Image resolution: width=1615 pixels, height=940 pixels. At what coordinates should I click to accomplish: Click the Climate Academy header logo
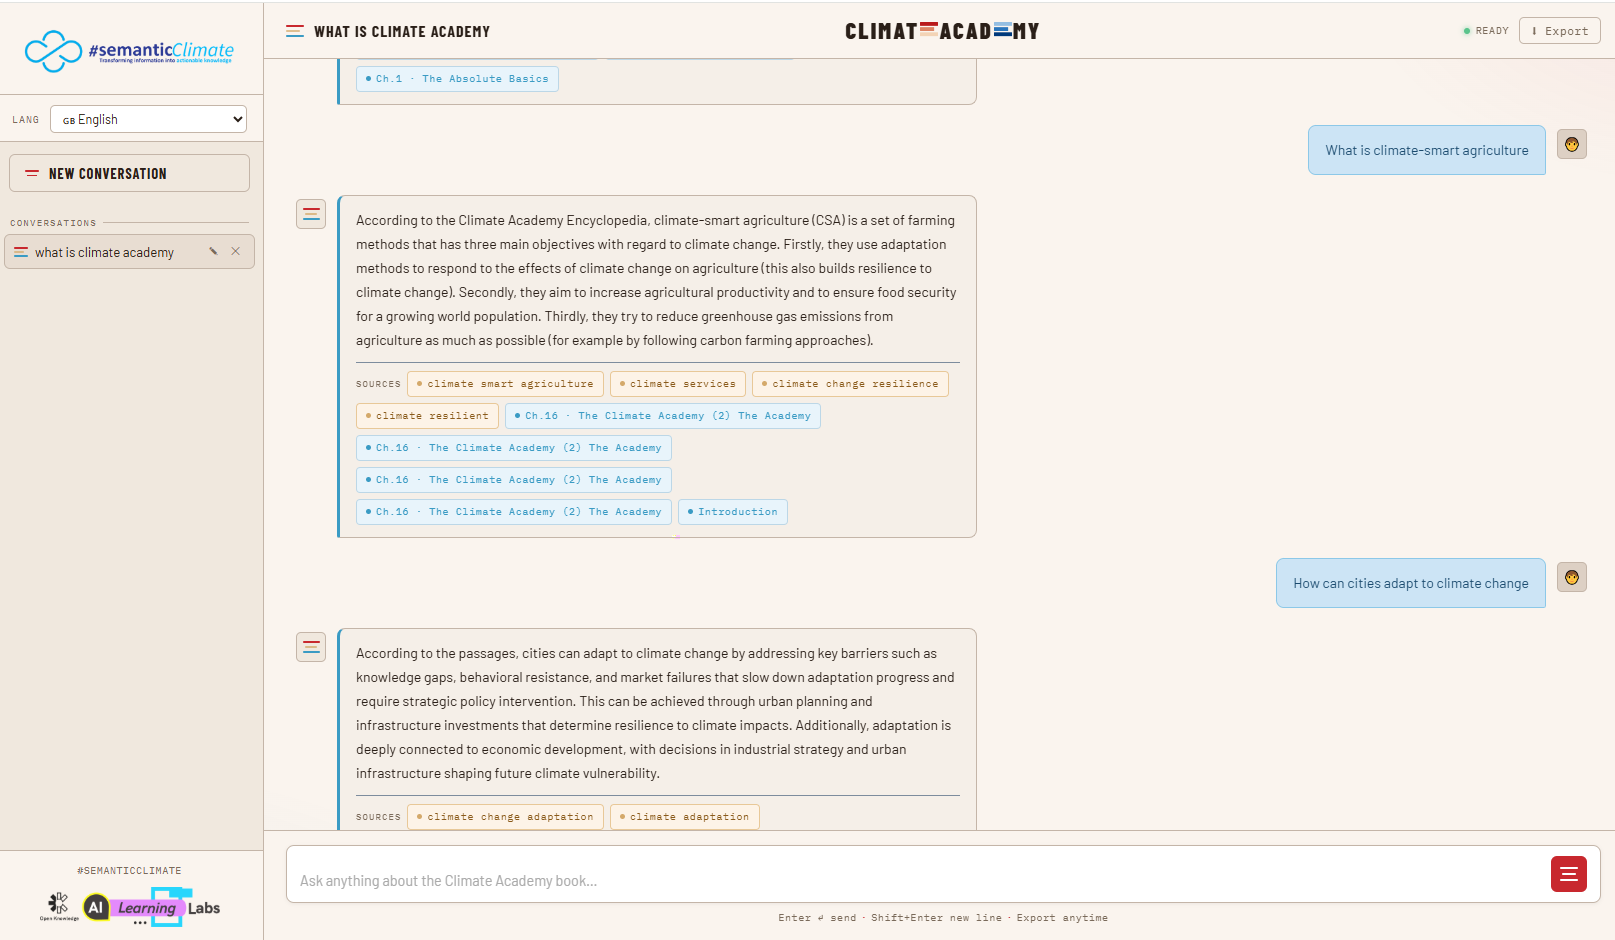tap(942, 31)
